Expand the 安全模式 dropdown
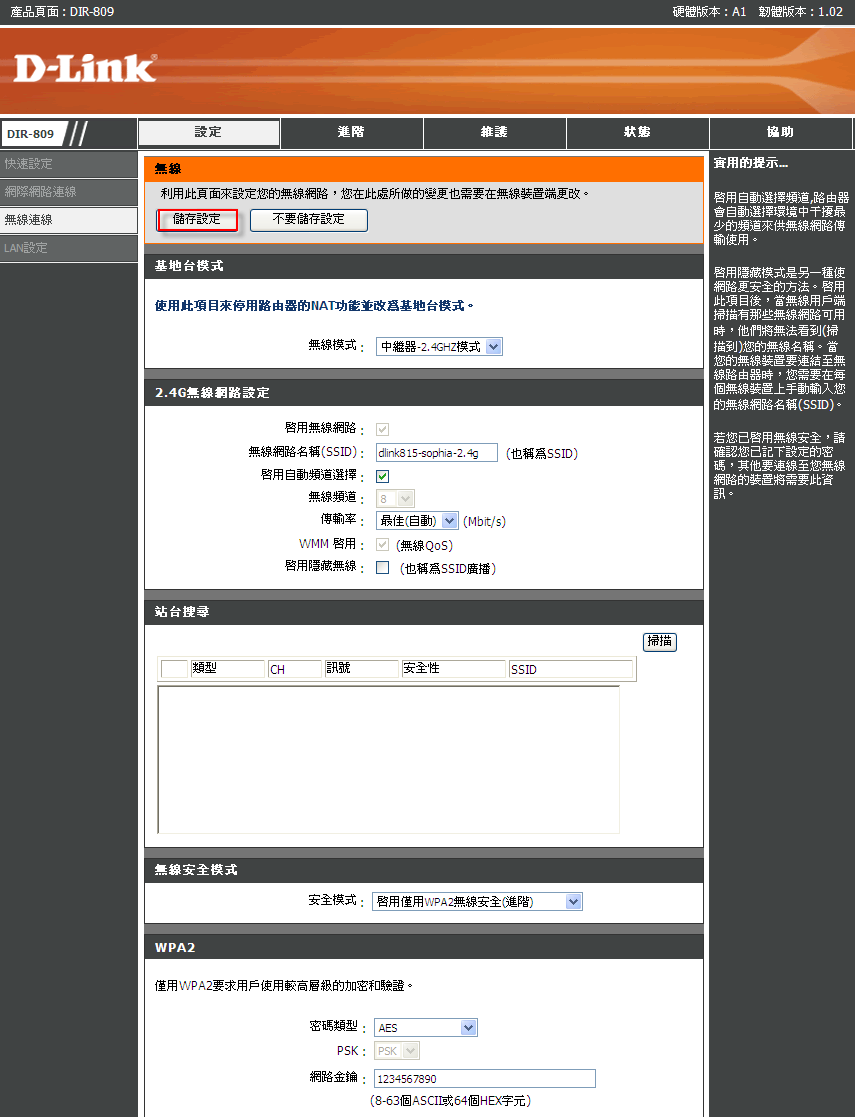 pyautogui.click(x=476, y=902)
